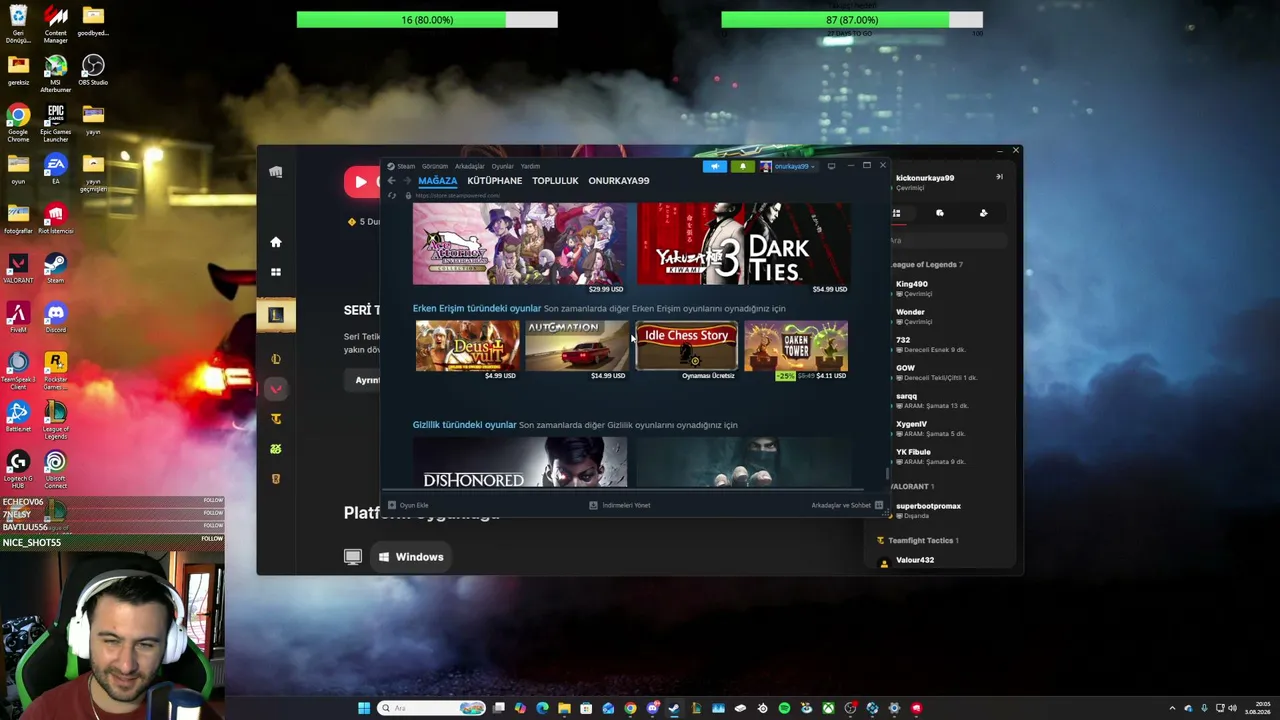The height and width of the screenshot is (720, 1280).
Task: Launch Discord from the desktop
Action: (55, 318)
